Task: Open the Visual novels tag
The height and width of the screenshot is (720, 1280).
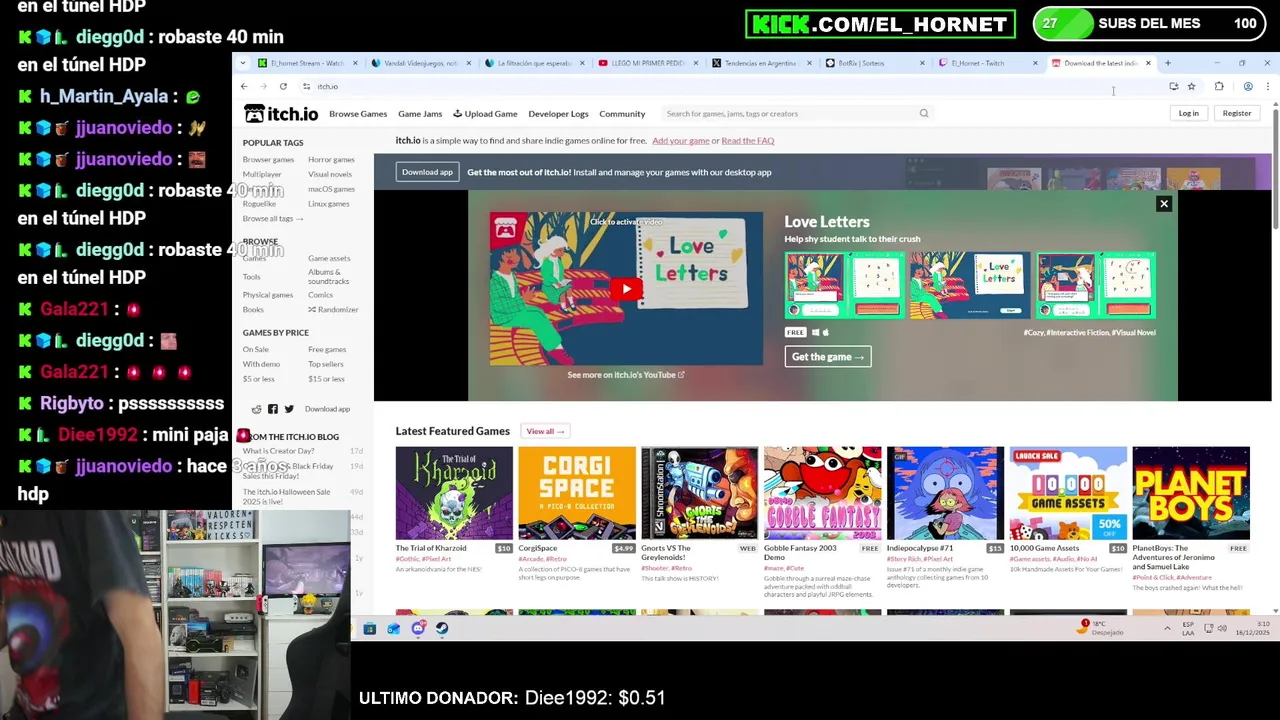Action: [330, 174]
